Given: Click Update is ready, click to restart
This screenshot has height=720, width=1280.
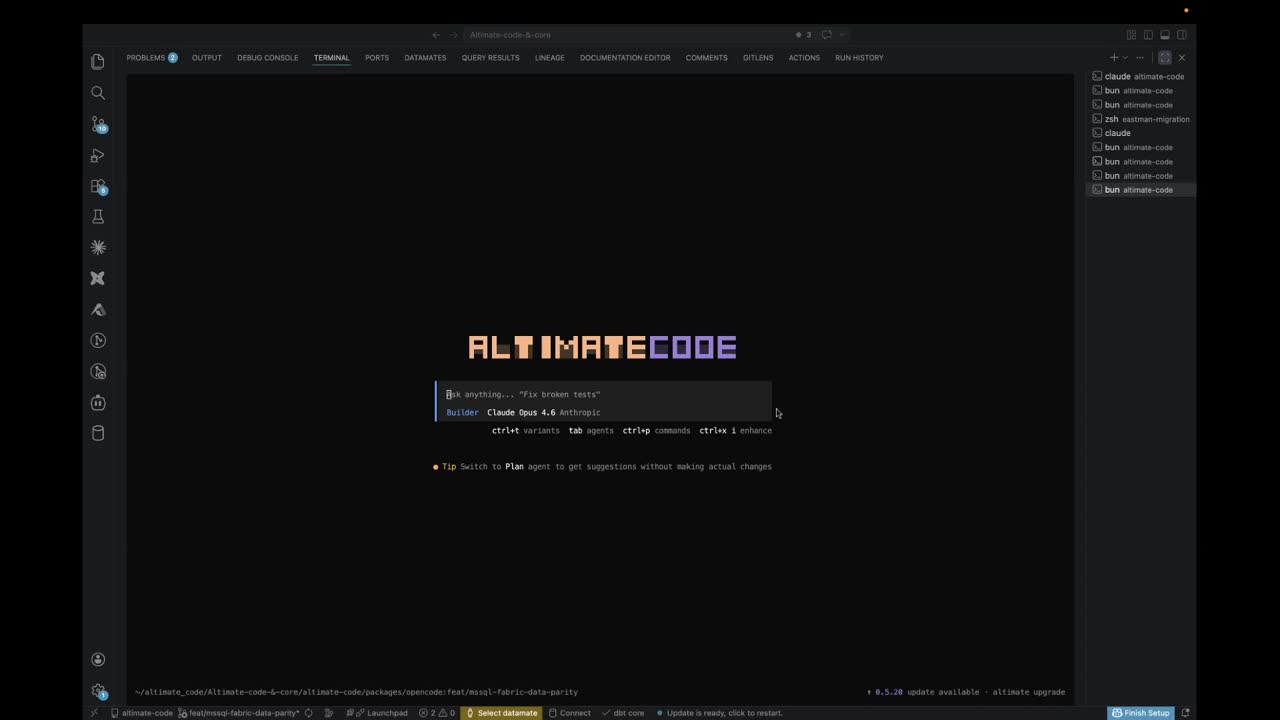Looking at the screenshot, I should click(720, 713).
